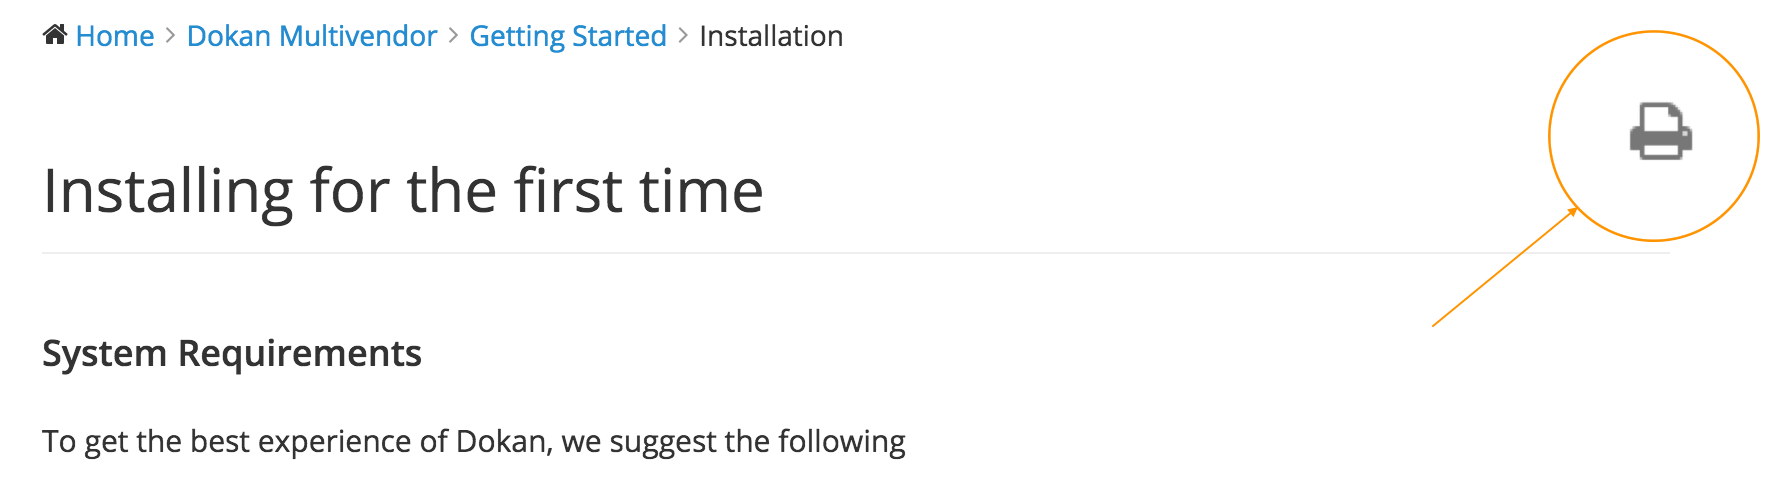Select the Installation breadcrumb item
The image size is (1770, 494).
point(771,36)
